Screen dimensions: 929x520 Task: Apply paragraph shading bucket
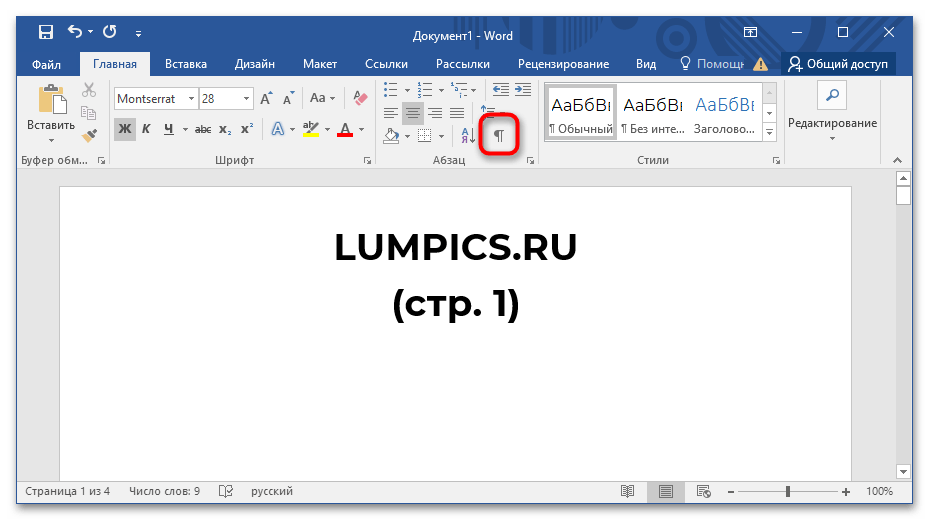pyautogui.click(x=391, y=136)
